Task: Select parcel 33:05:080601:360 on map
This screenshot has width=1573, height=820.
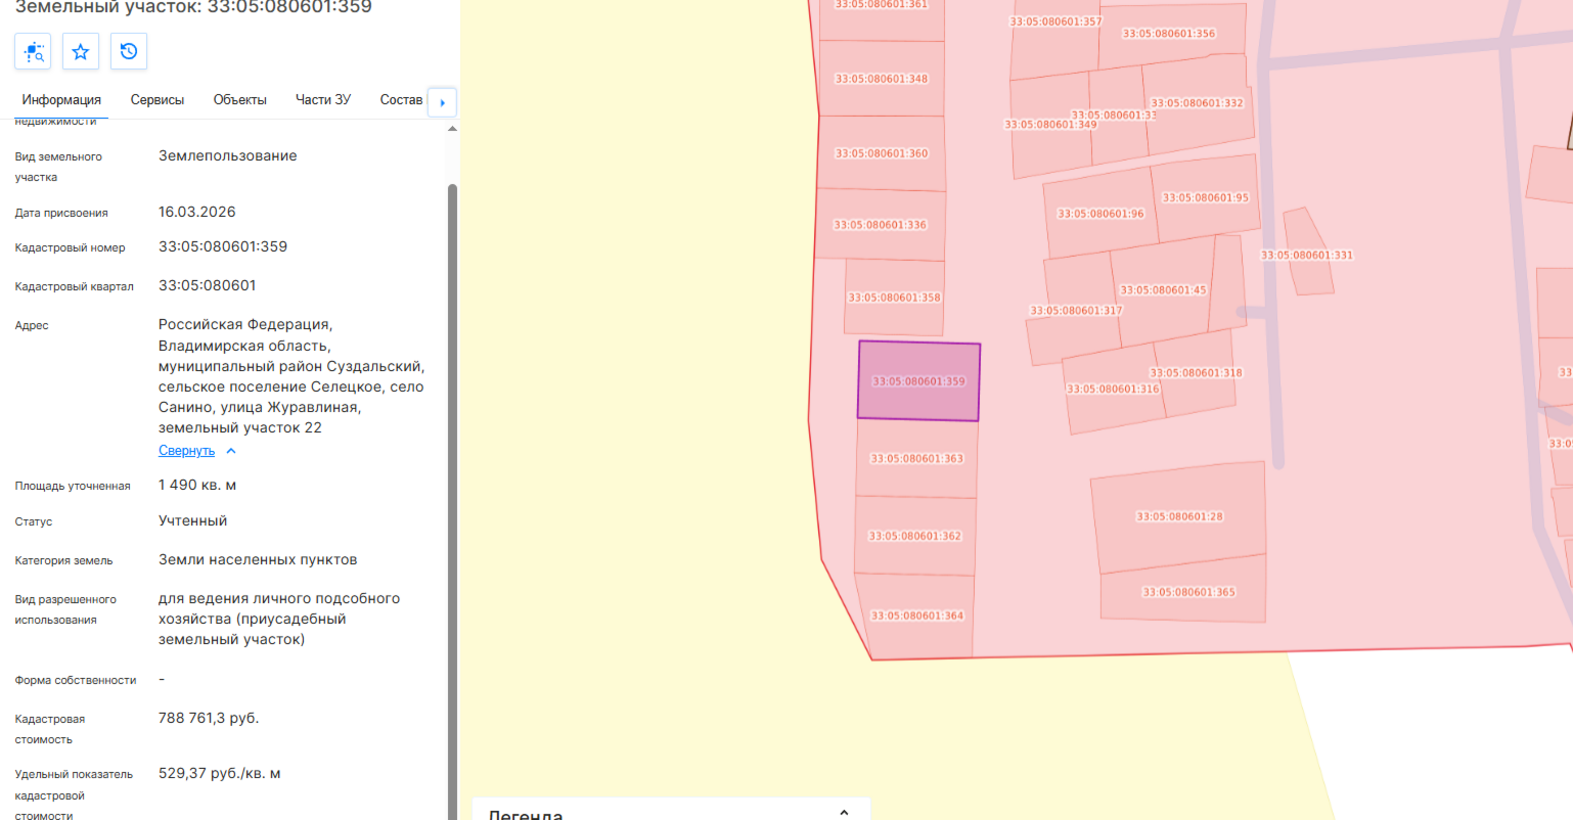Action: (x=881, y=153)
